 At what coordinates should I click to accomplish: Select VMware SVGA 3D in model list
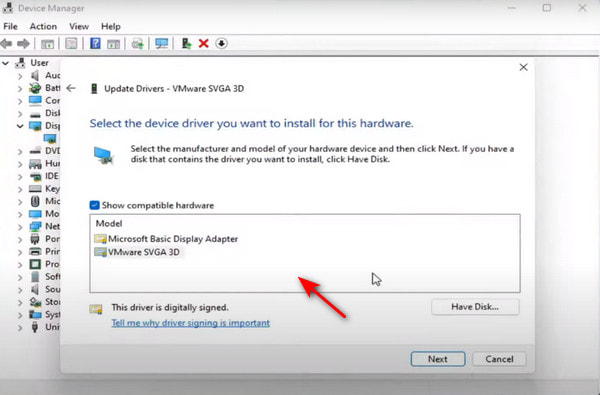(x=137, y=252)
